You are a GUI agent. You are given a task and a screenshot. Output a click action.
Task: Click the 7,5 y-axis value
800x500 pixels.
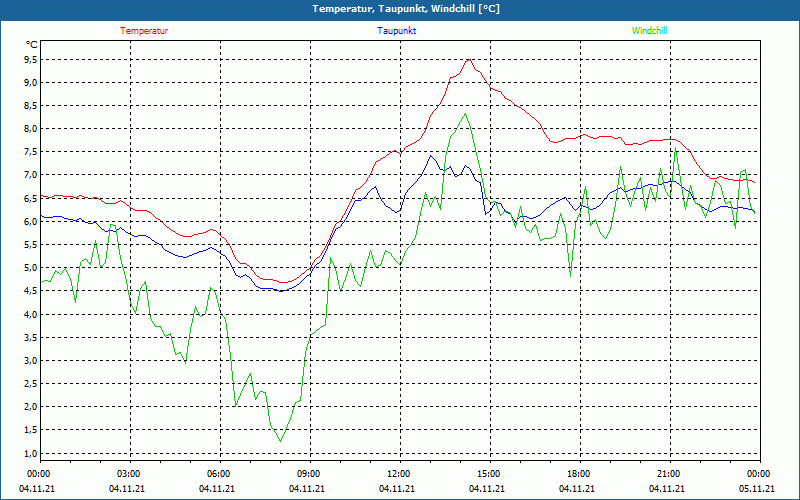pos(31,152)
